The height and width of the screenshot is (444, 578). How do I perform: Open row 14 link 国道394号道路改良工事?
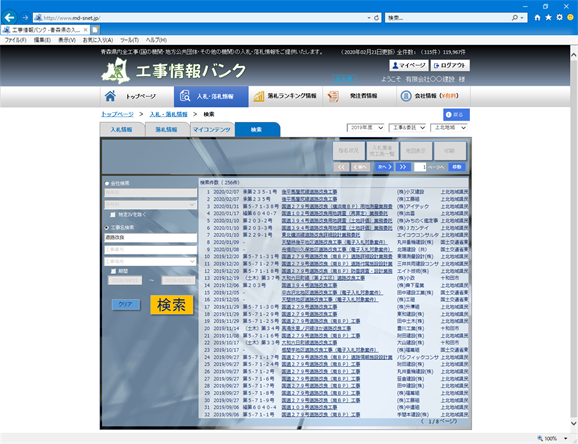pyautogui.click(x=309, y=285)
